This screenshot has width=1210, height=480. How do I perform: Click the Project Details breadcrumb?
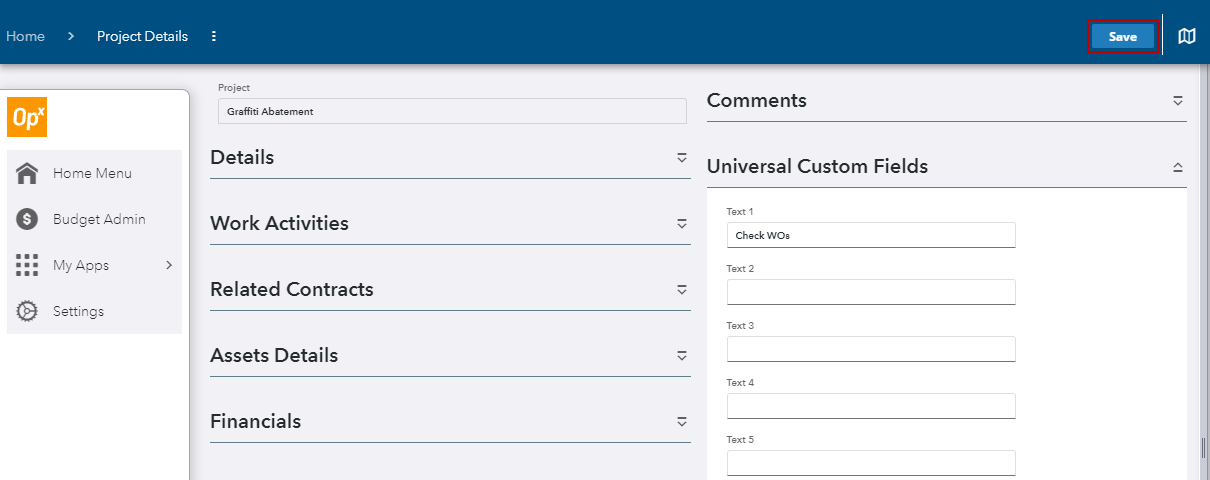(x=142, y=36)
